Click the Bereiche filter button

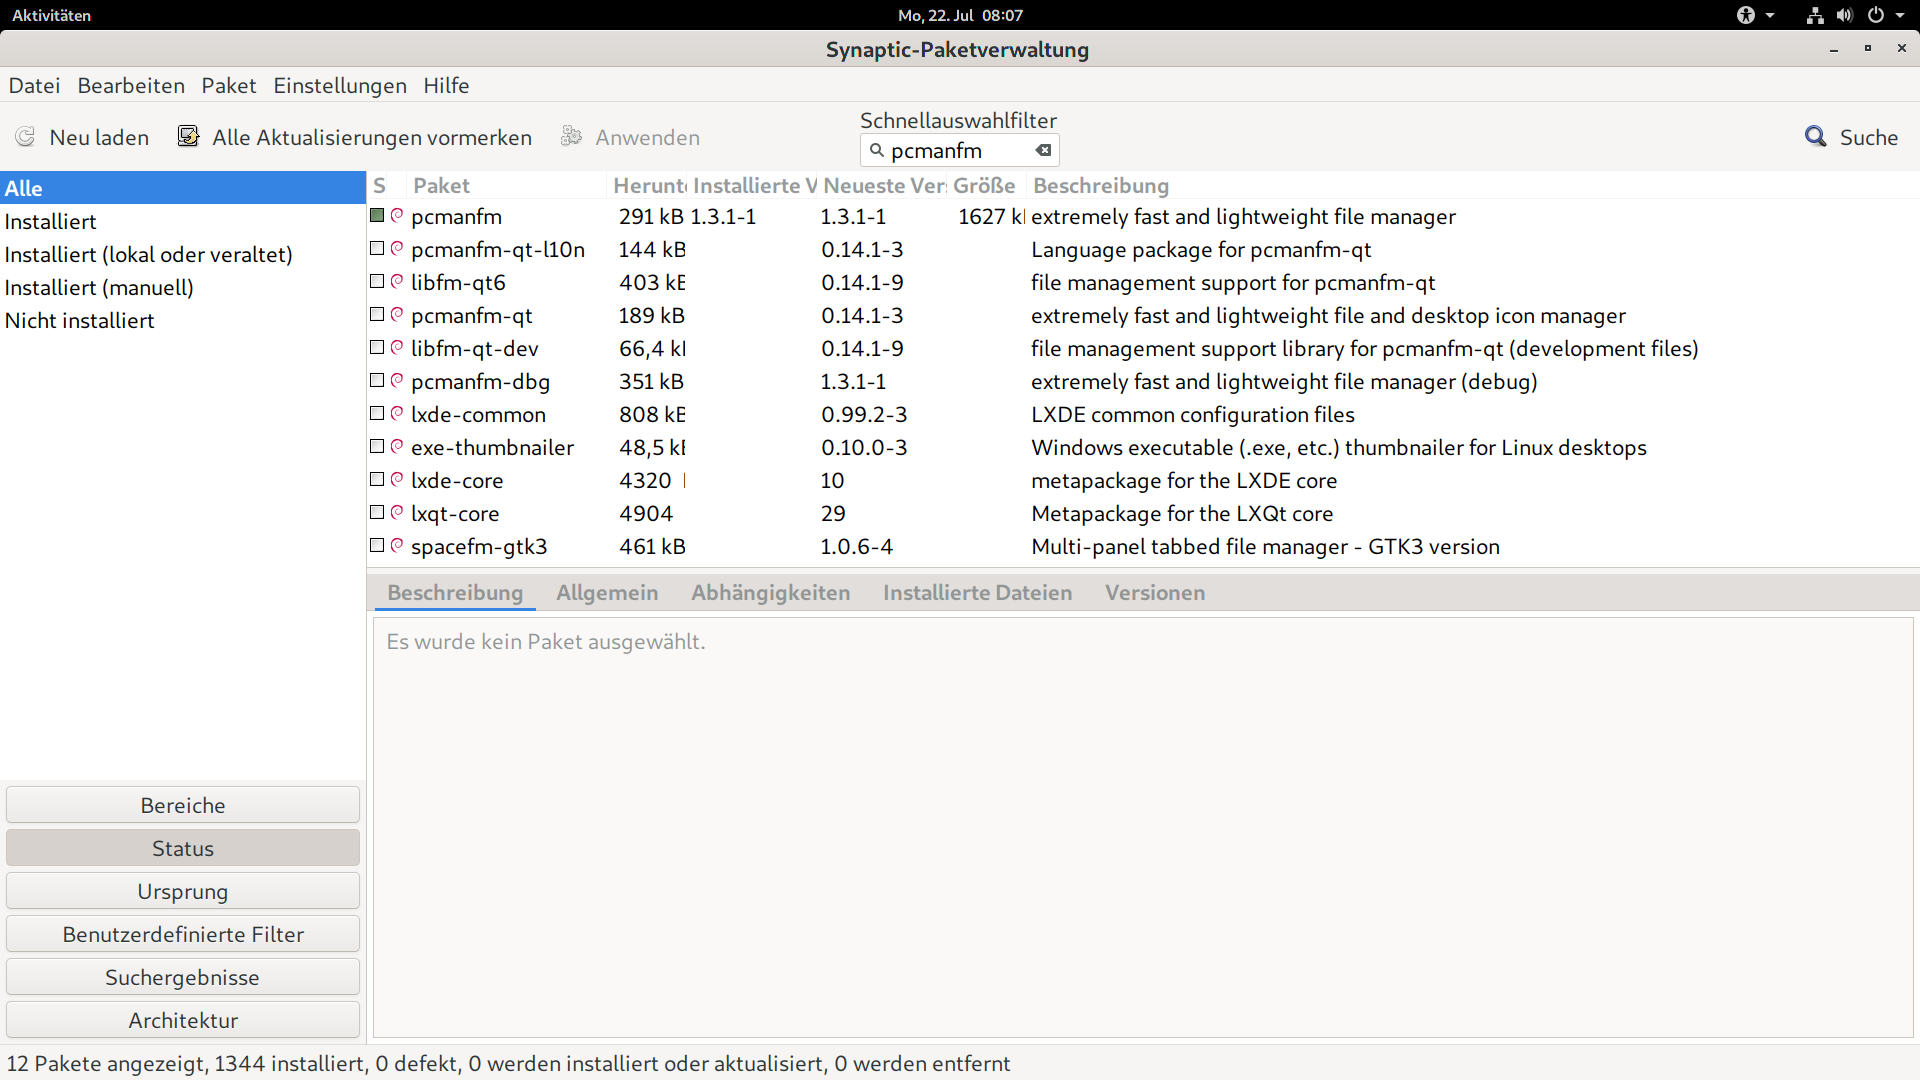(183, 805)
